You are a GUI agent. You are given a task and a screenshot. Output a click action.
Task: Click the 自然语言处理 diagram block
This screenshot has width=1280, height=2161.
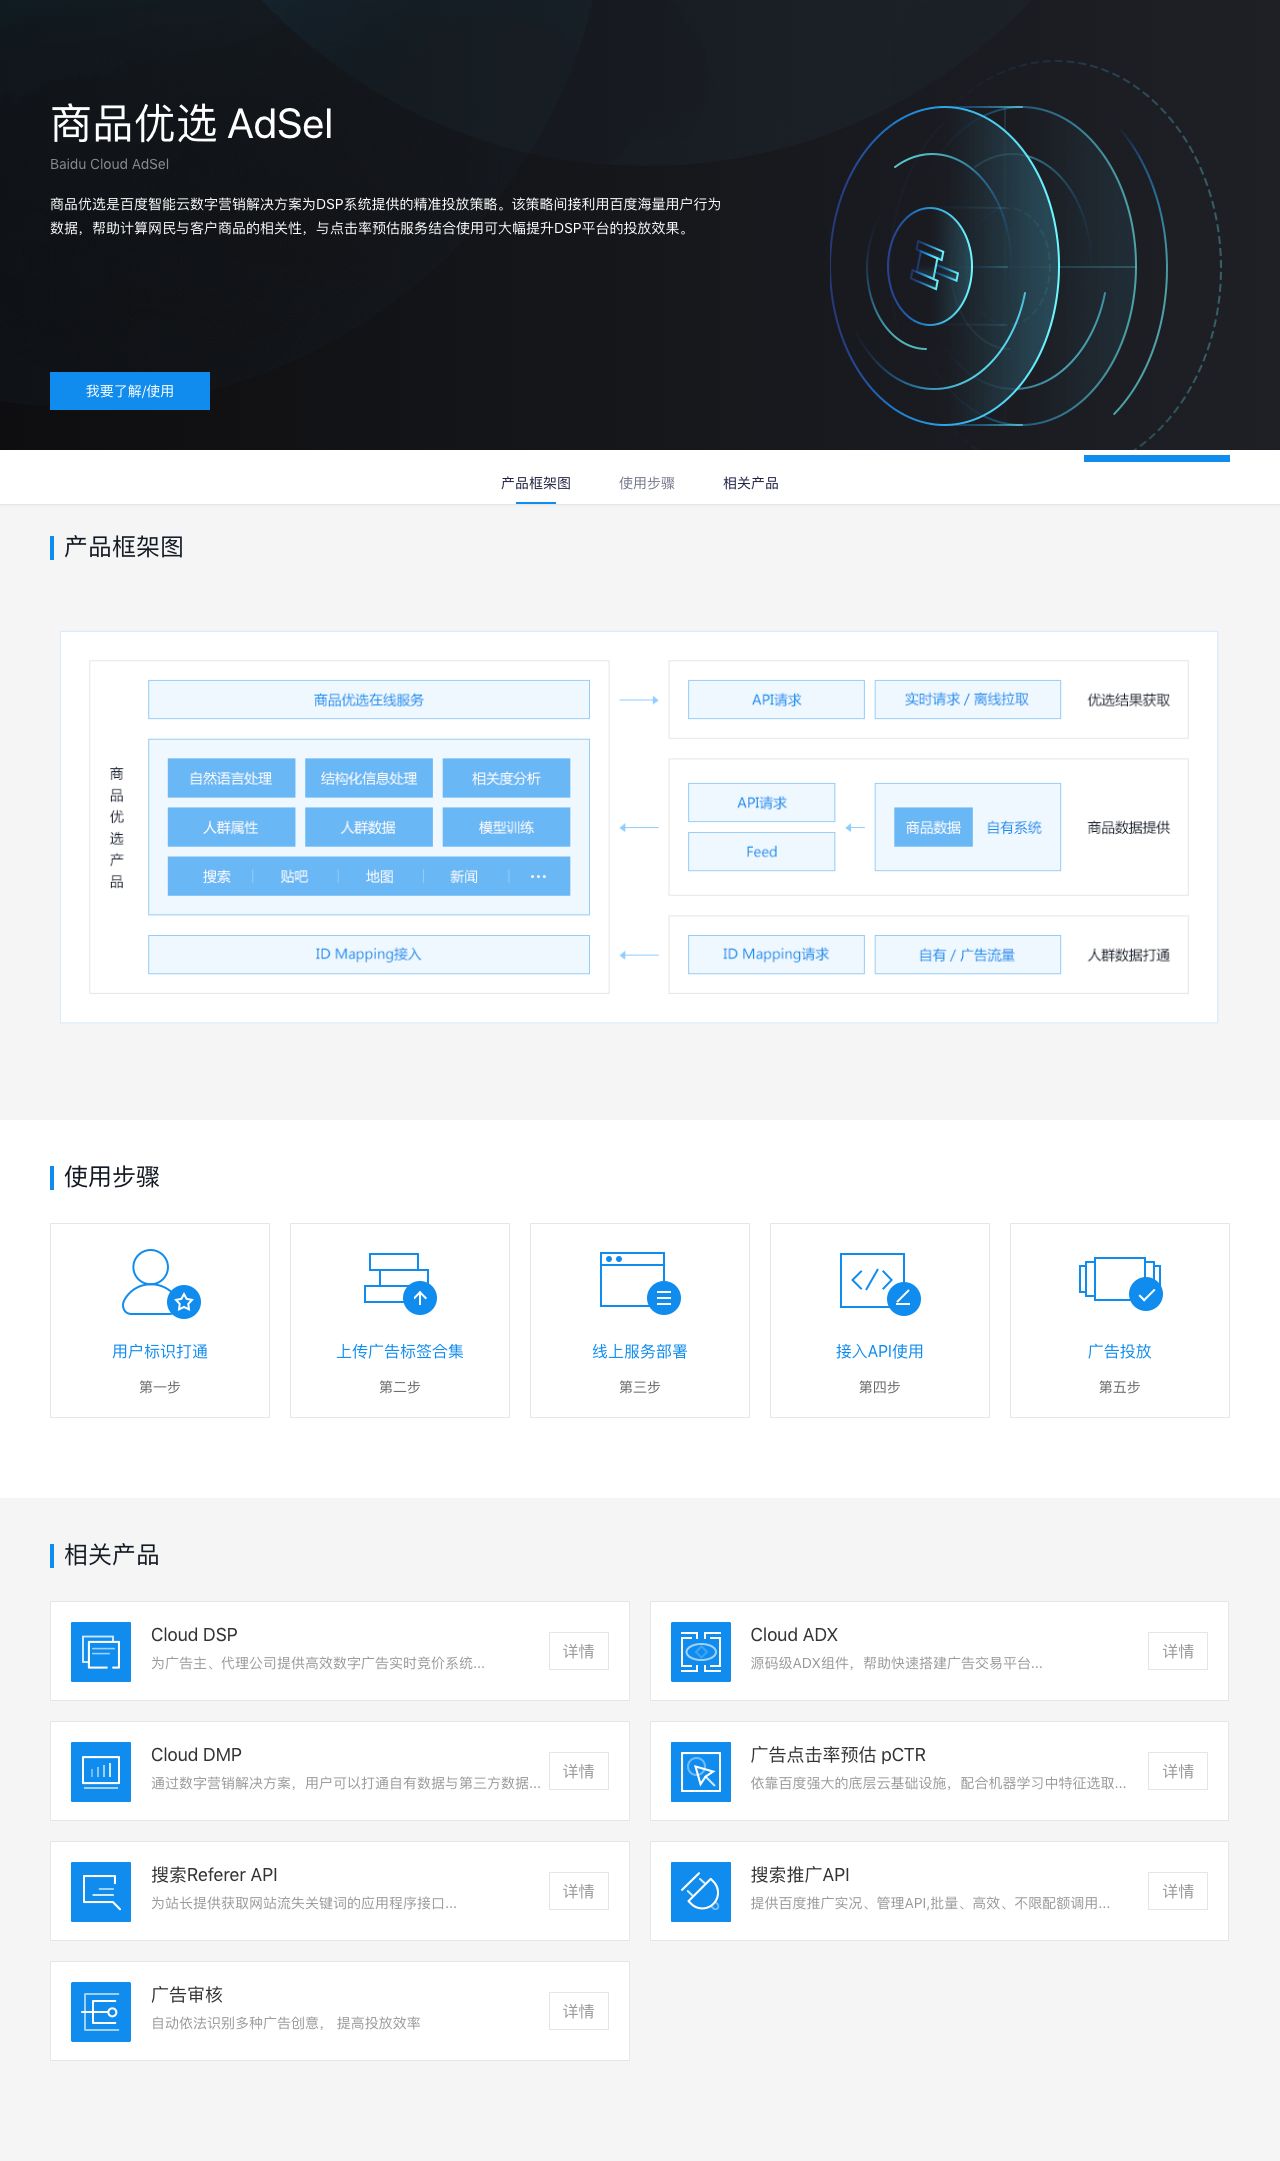click(x=231, y=778)
